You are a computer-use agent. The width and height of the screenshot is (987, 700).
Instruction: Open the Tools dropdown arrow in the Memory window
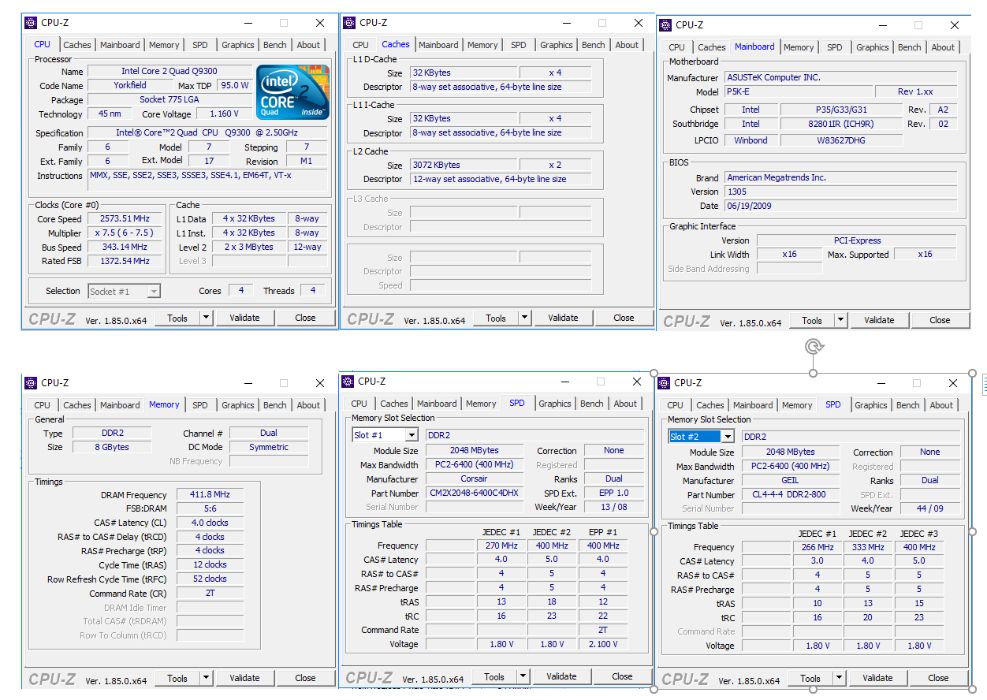click(206, 678)
